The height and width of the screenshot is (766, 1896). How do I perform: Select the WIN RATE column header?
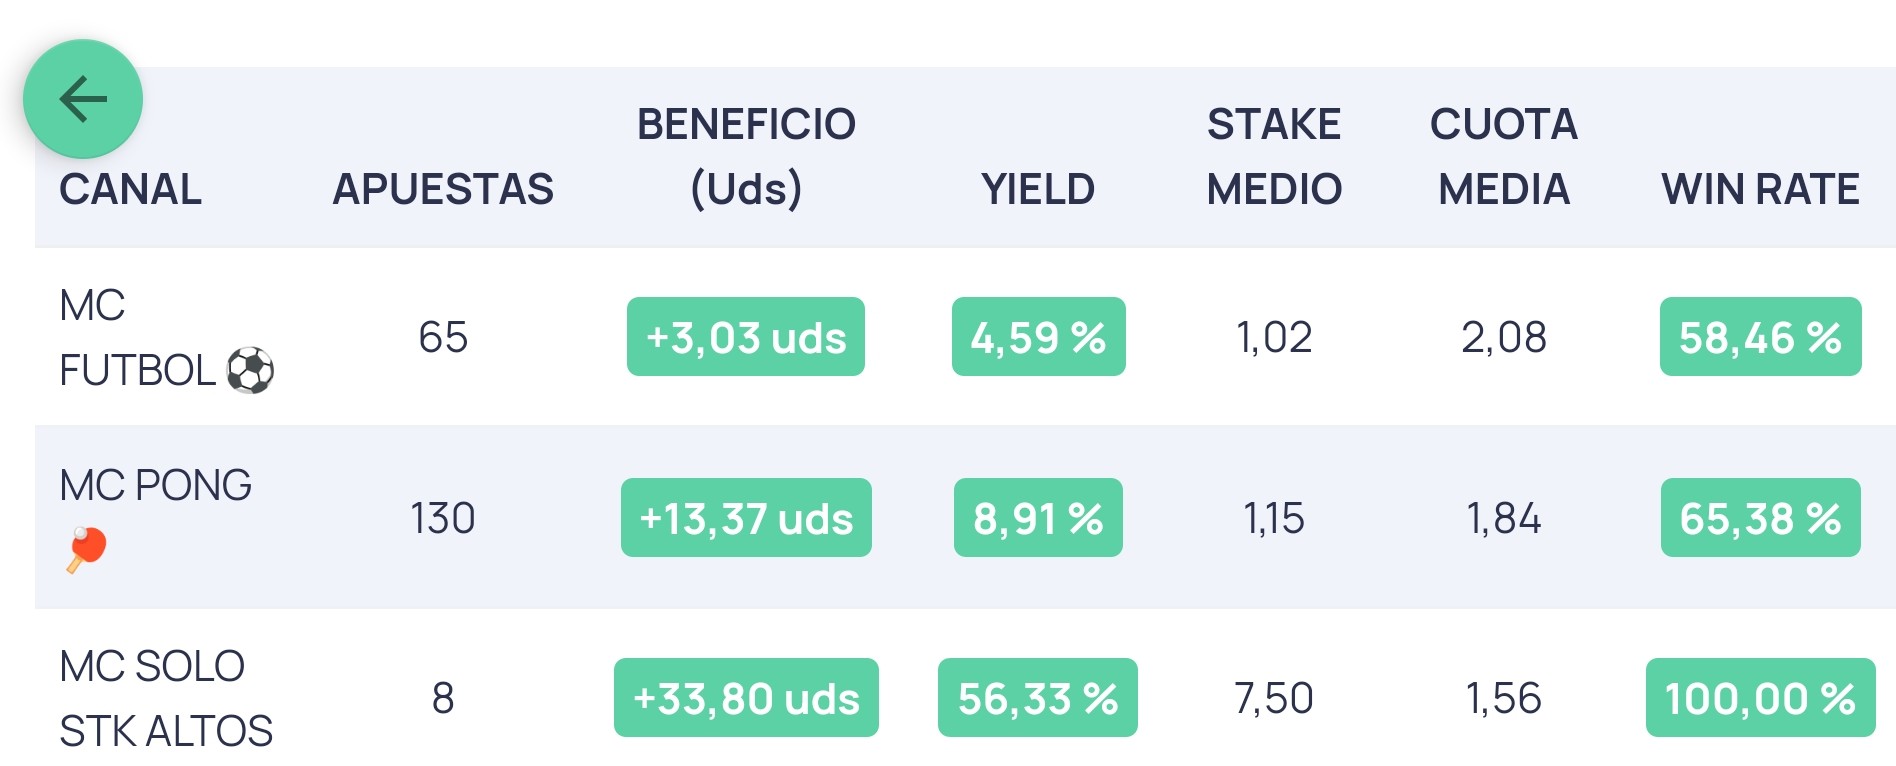[1760, 189]
